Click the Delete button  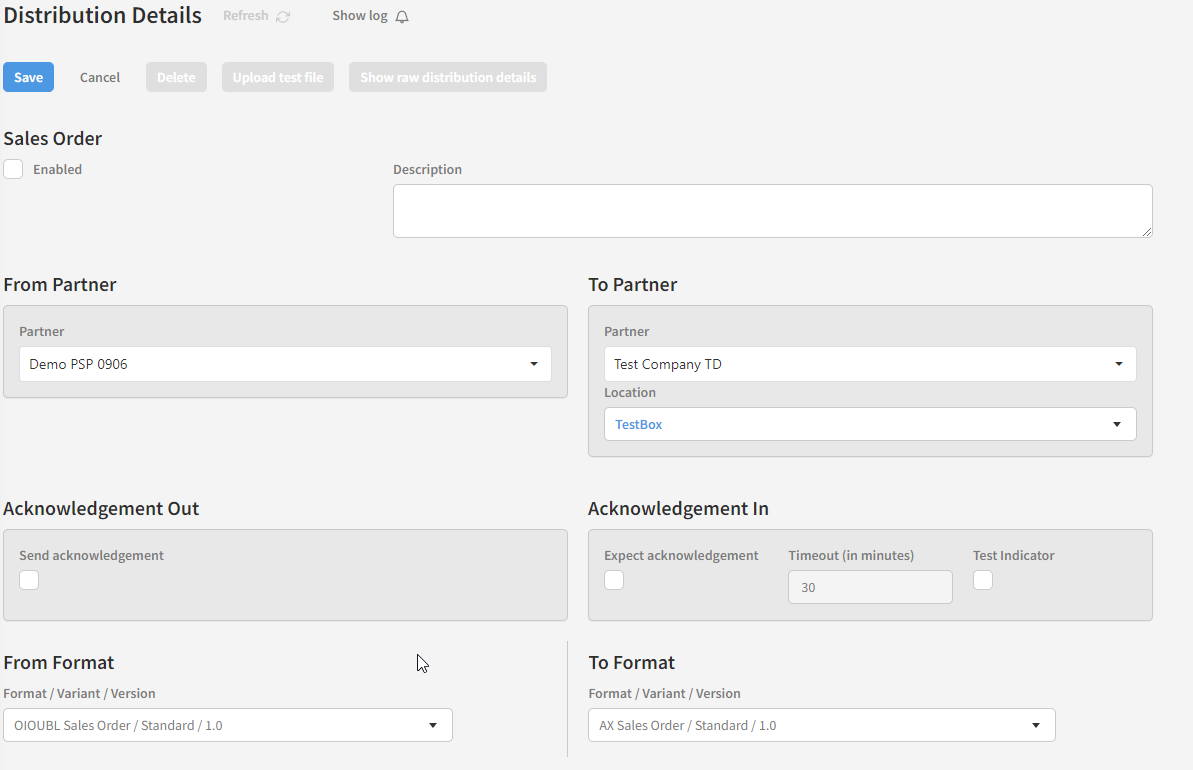[x=176, y=77]
